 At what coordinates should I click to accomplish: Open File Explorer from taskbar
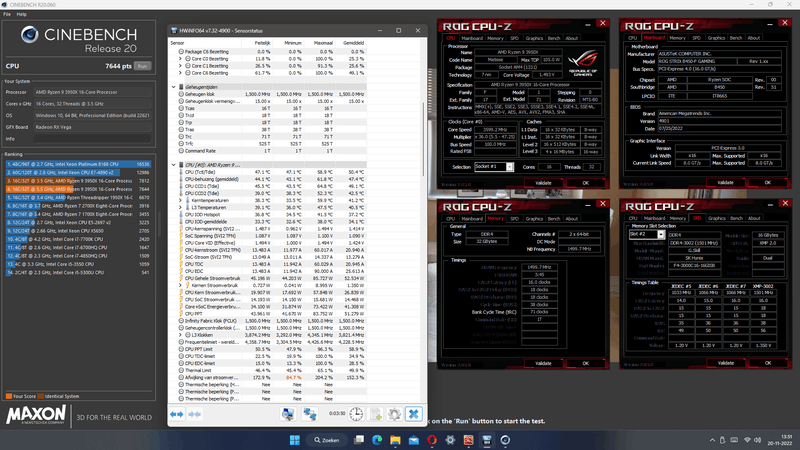point(395,440)
